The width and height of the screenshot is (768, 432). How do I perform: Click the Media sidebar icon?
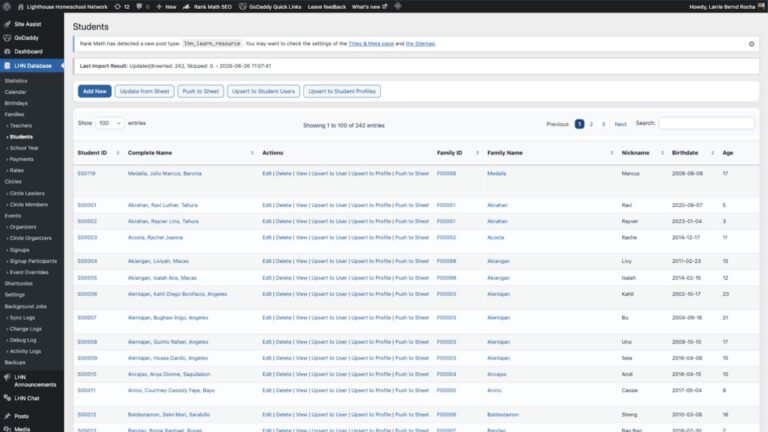(x=7, y=429)
